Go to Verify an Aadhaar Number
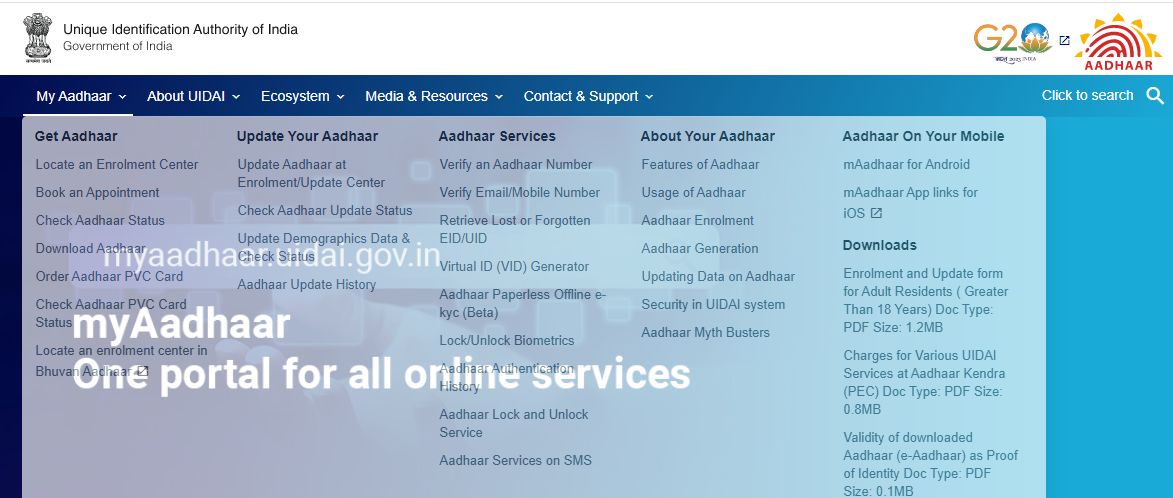Screen dimensions: 1173x498 coord(515,164)
